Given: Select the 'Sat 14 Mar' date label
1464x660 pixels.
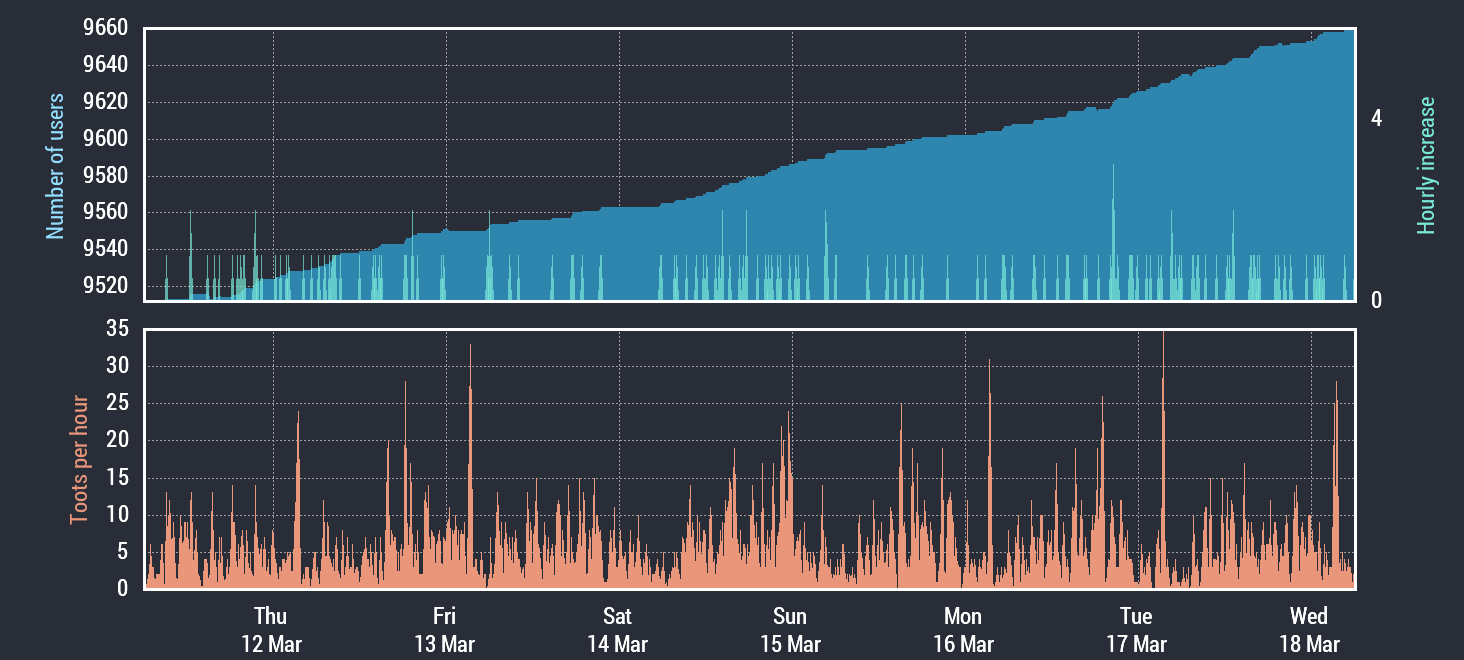Looking at the screenshot, I should [x=617, y=629].
